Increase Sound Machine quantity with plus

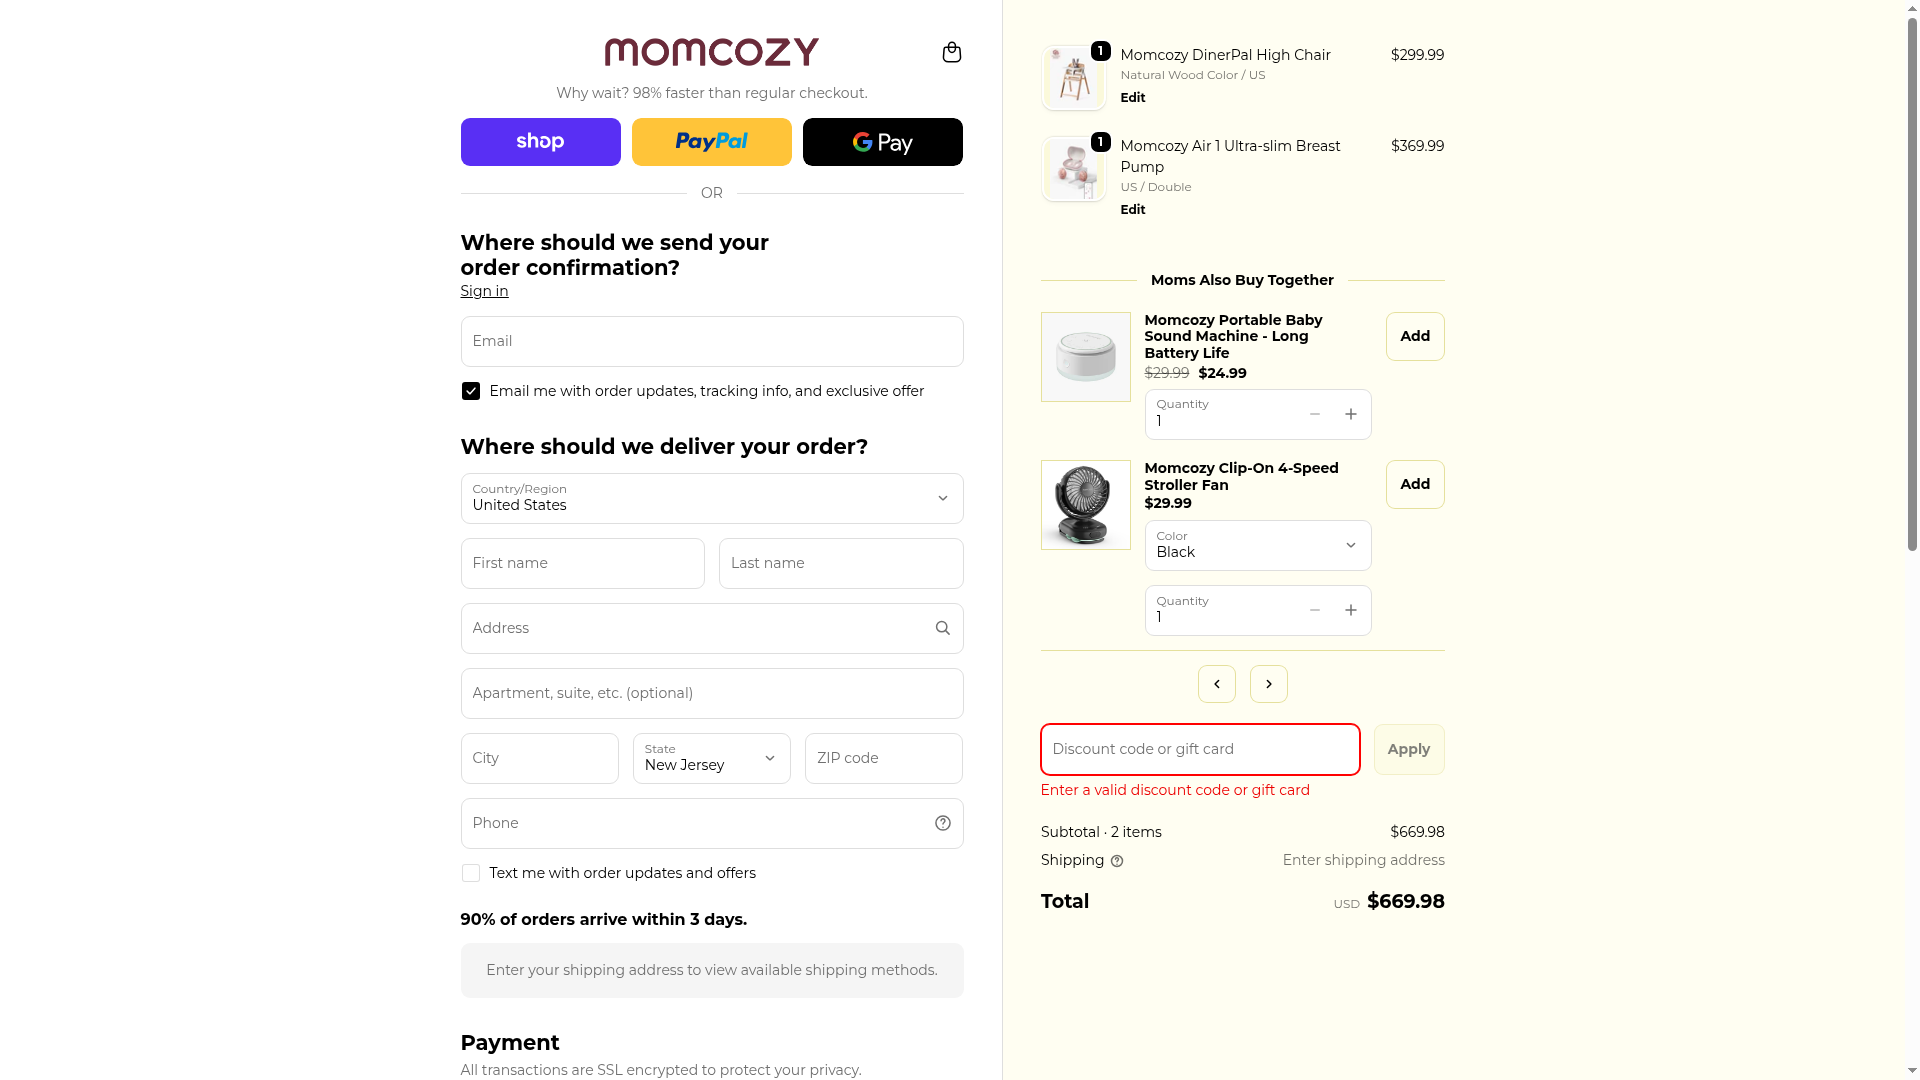(x=1350, y=414)
